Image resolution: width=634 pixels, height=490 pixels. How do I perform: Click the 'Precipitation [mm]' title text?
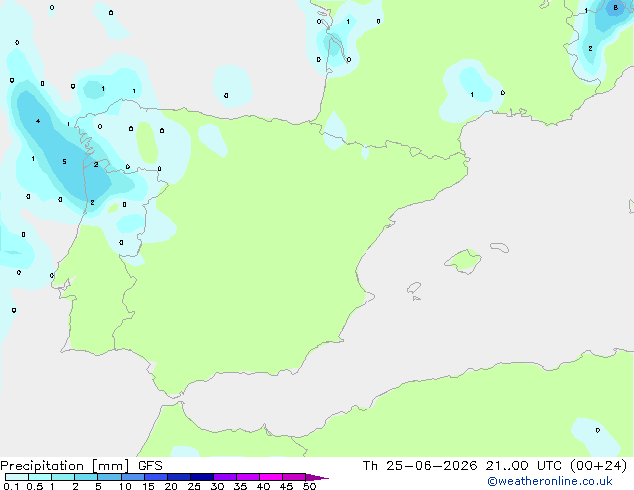coord(64,466)
